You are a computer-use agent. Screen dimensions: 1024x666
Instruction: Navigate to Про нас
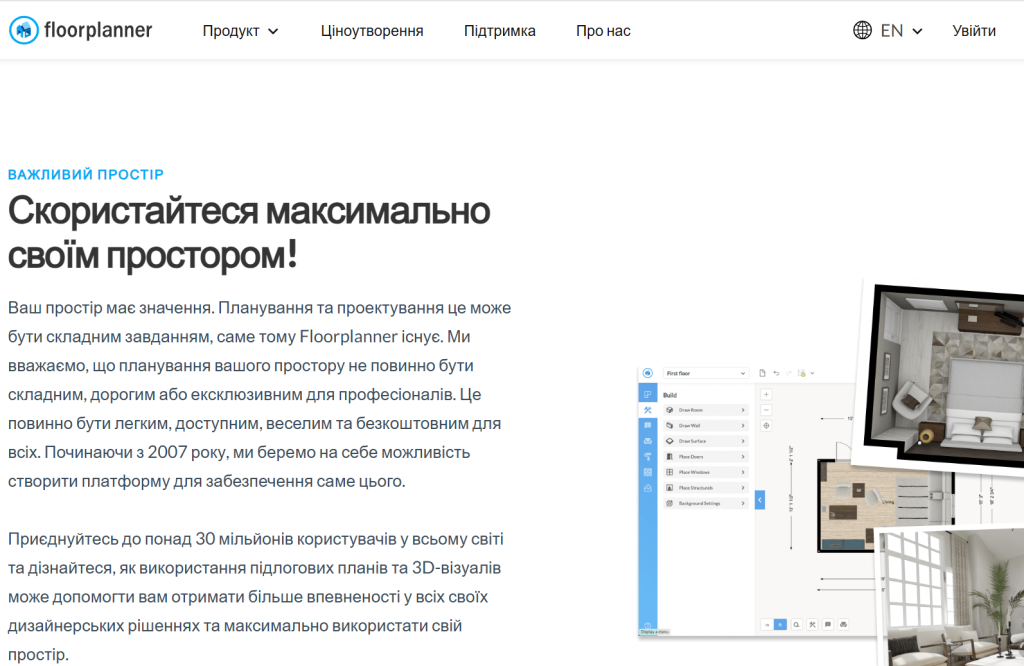point(603,31)
